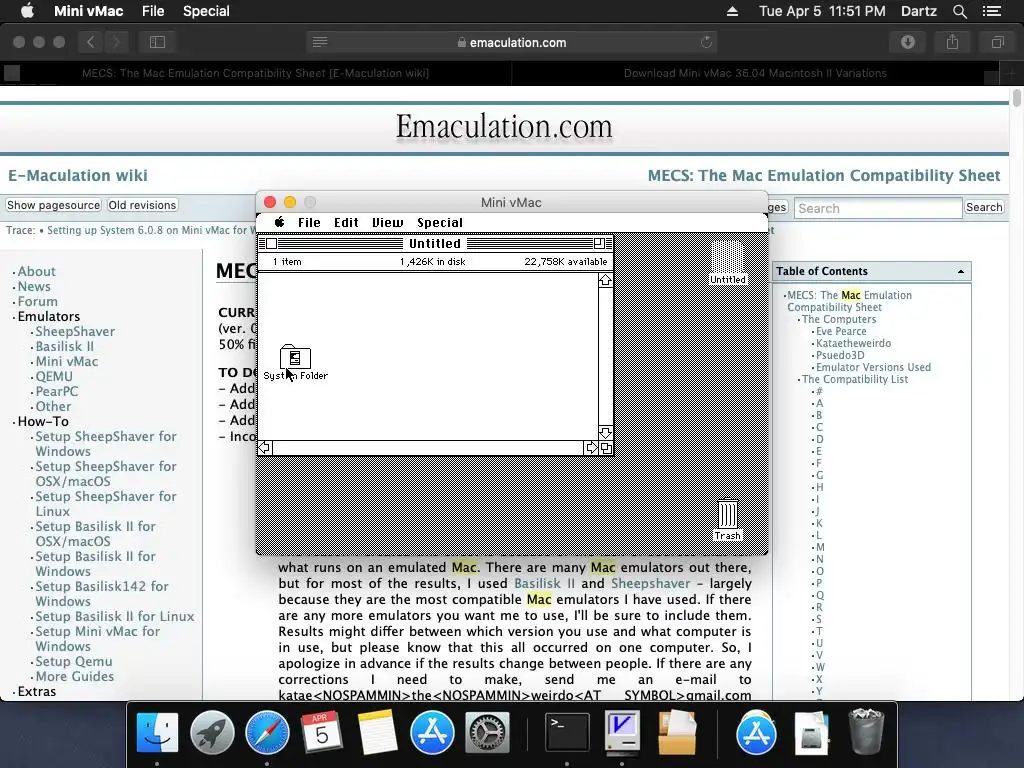
Task: Jump to Eve Pearce in Table of Contents
Action: (841, 331)
